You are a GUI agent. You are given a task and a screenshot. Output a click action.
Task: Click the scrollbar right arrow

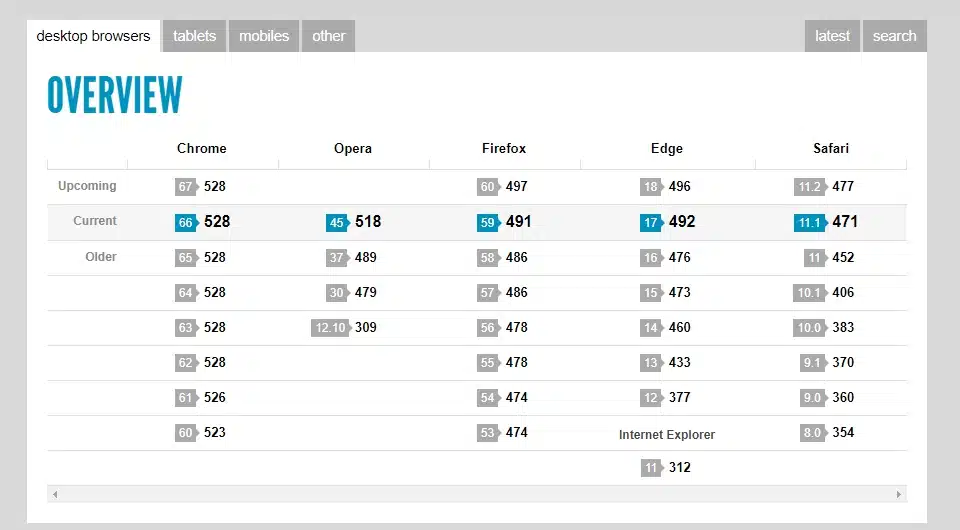click(899, 494)
